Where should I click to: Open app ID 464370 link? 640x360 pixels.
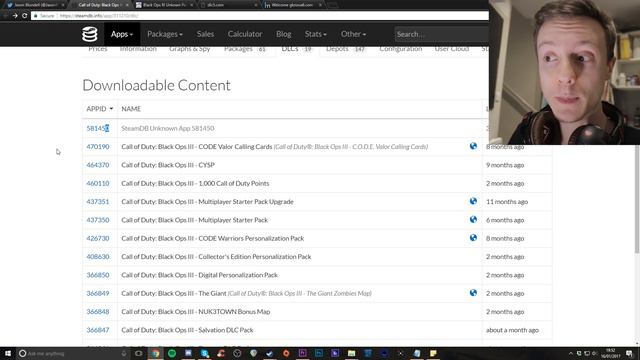coord(98,165)
